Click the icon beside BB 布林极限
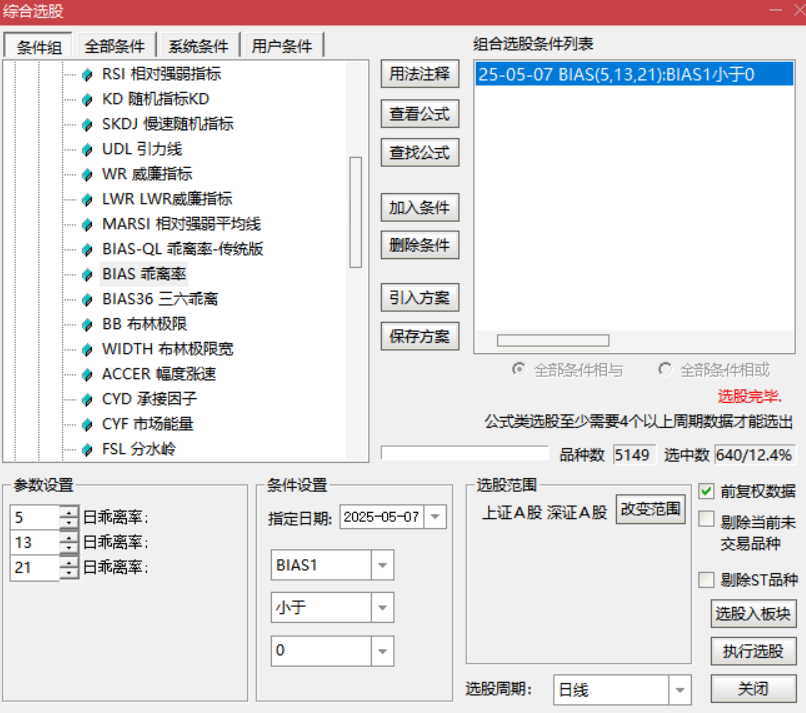This screenshot has width=806, height=713. click(x=87, y=324)
